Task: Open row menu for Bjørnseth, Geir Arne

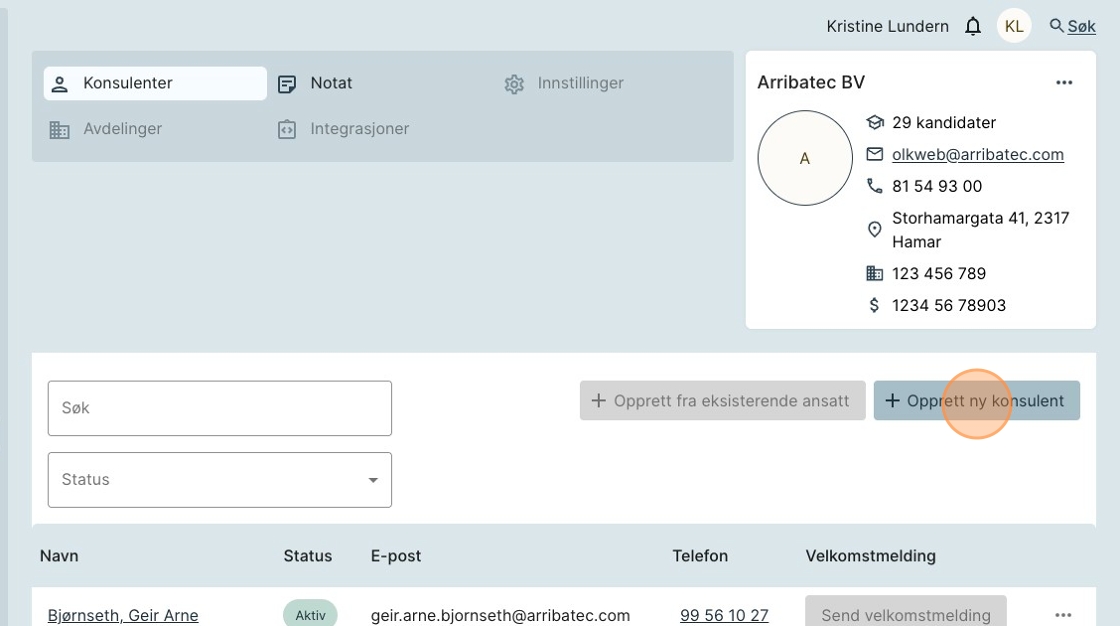Action: click(x=1064, y=615)
